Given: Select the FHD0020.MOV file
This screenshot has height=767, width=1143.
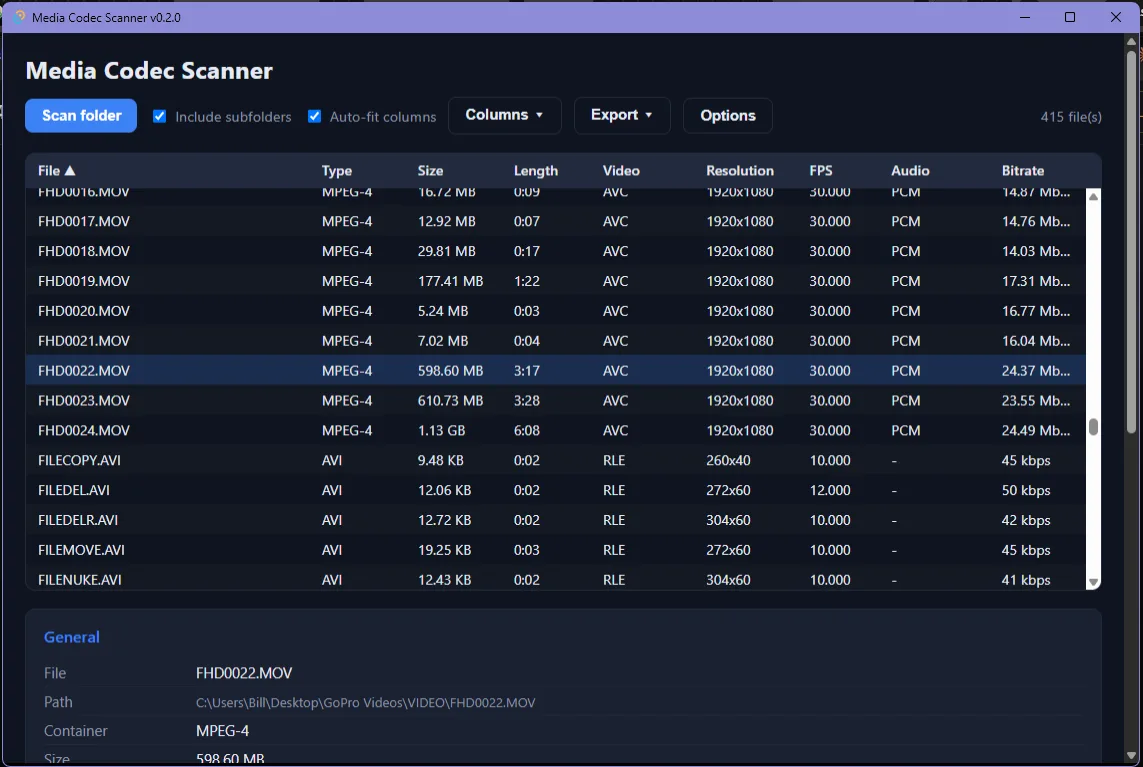Looking at the screenshot, I should 555,311.
